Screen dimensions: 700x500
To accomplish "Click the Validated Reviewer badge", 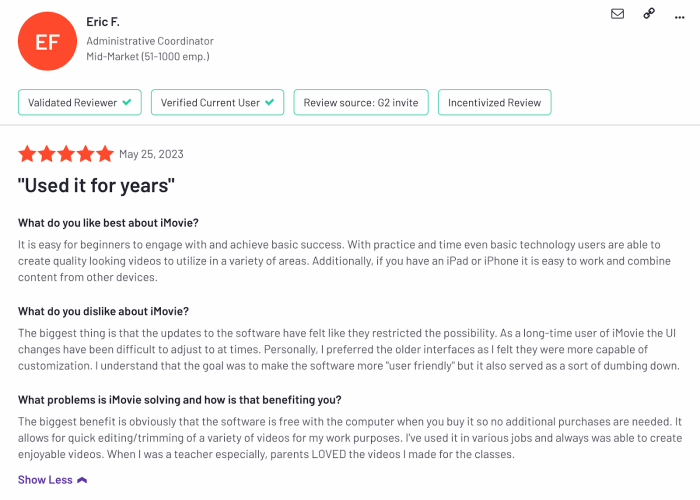I will pos(80,102).
